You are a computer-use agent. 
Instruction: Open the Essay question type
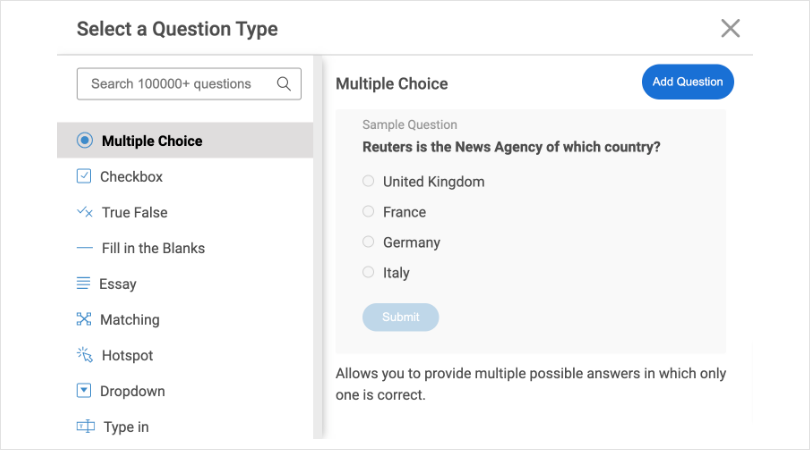[118, 284]
